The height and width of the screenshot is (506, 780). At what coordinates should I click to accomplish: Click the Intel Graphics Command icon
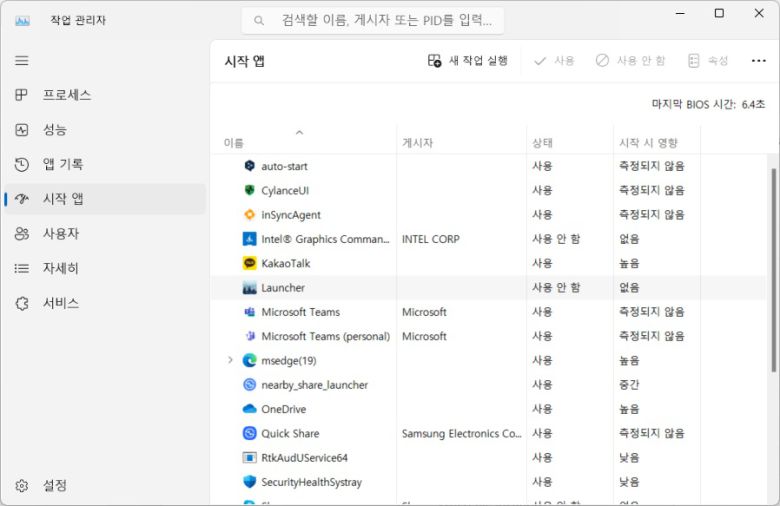(x=250, y=239)
